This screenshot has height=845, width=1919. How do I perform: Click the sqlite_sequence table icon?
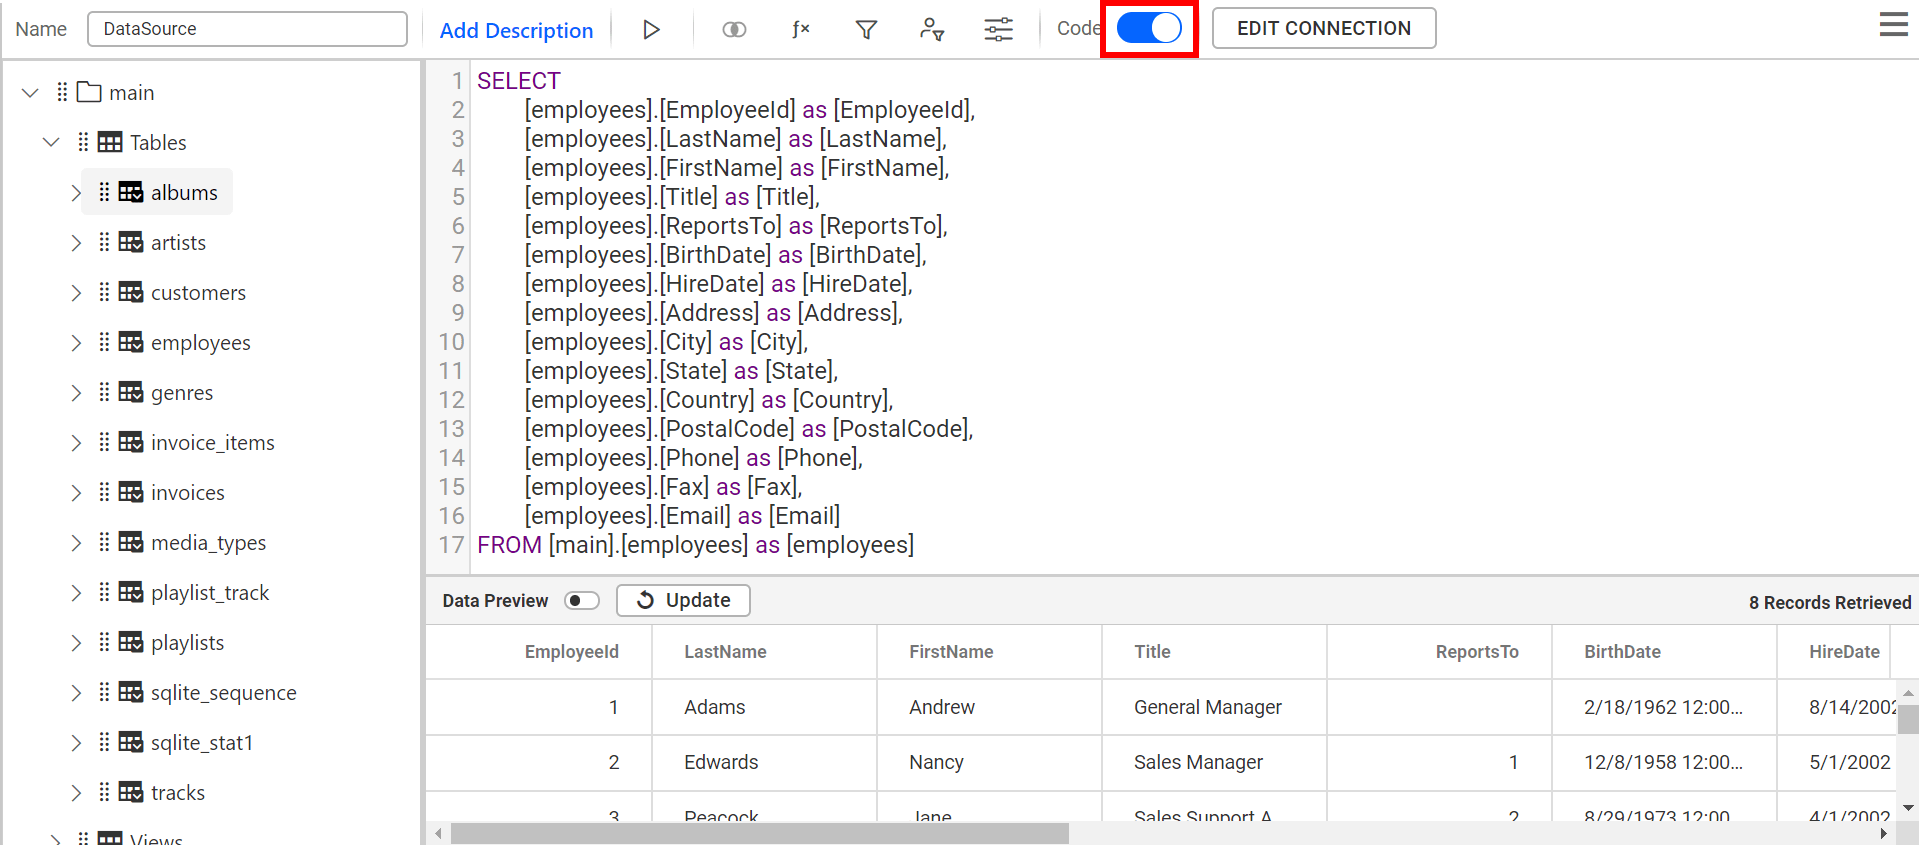pyautogui.click(x=131, y=692)
